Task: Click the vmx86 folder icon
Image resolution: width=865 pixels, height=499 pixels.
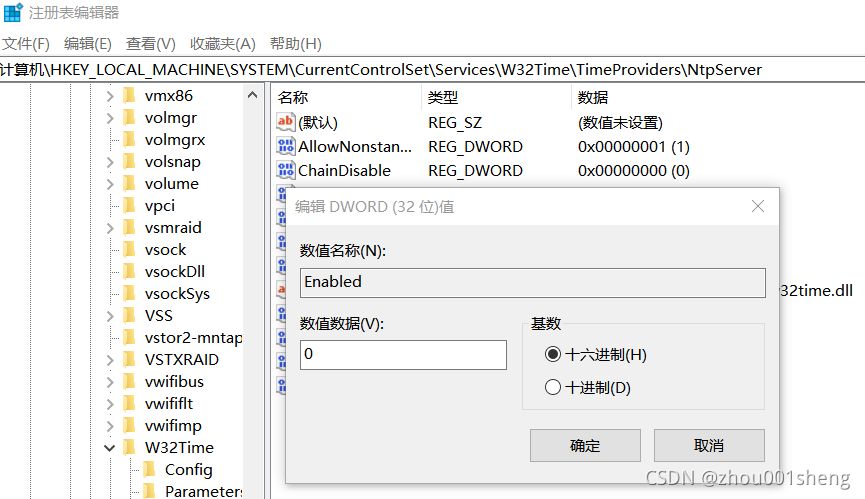Action: tap(130, 95)
